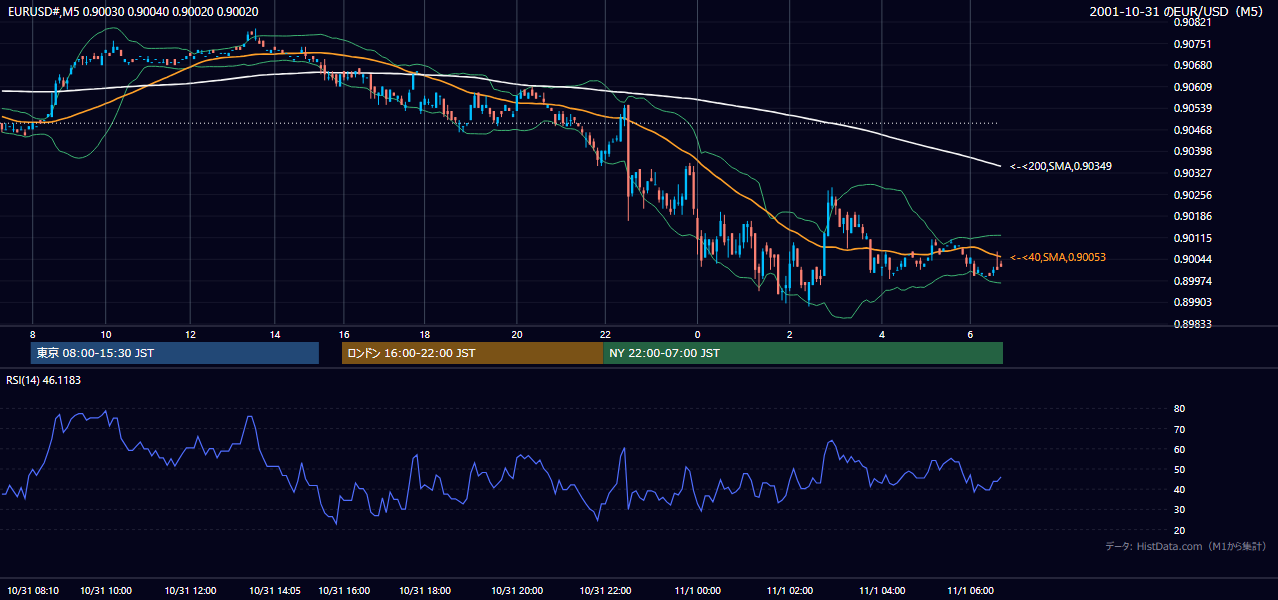
Task: Click the RSI axis value 50
Action: coord(1180,469)
